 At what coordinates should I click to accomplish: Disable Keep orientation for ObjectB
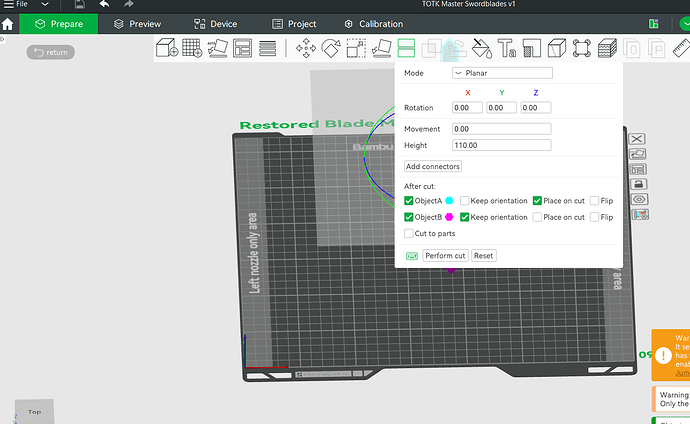[464, 217]
